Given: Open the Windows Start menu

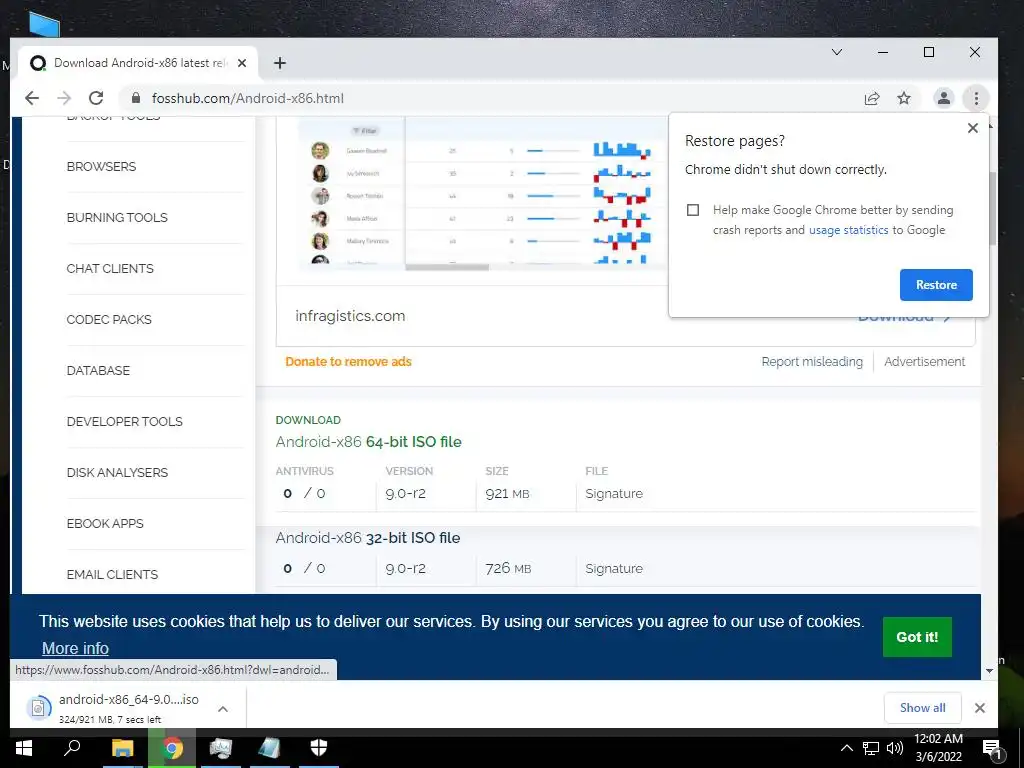Looking at the screenshot, I should coord(24,748).
